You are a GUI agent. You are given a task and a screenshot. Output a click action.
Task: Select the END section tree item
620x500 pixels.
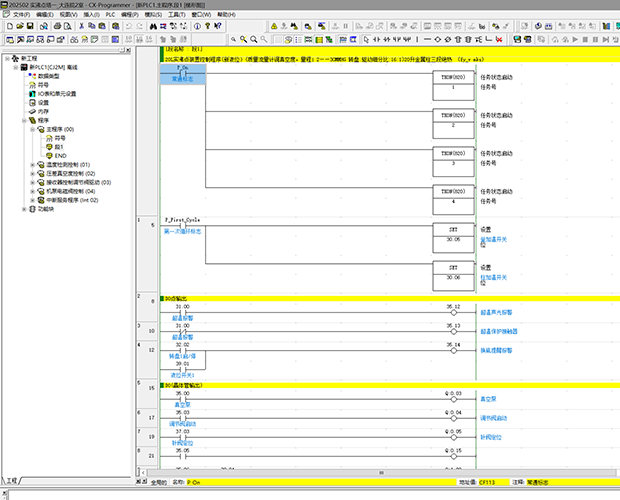point(60,156)
